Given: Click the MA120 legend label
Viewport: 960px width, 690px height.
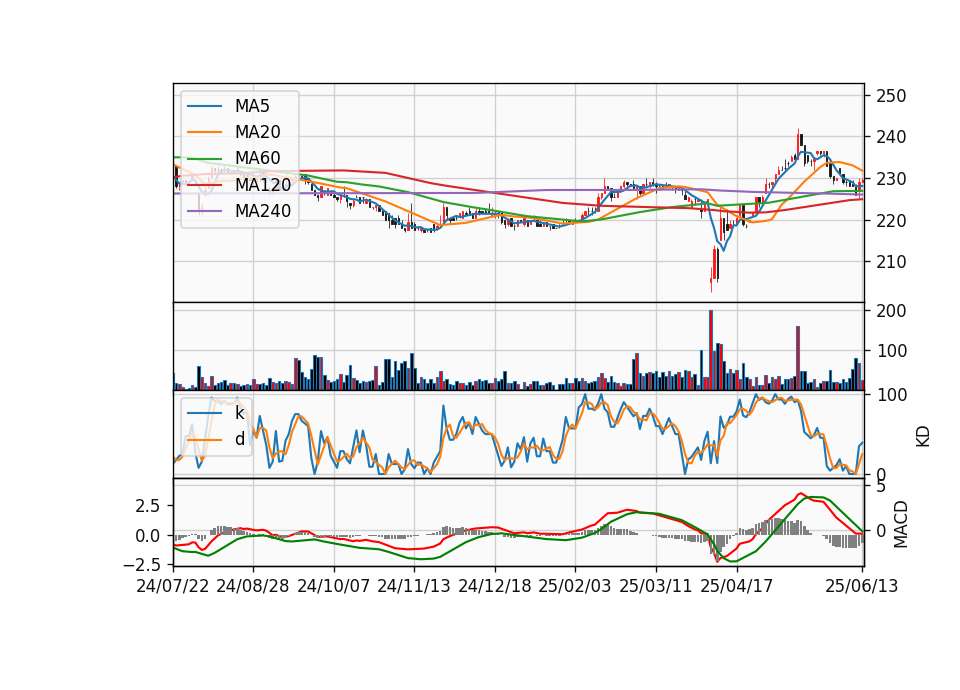Looking at the screenshot, I should (x=263, y=184).
